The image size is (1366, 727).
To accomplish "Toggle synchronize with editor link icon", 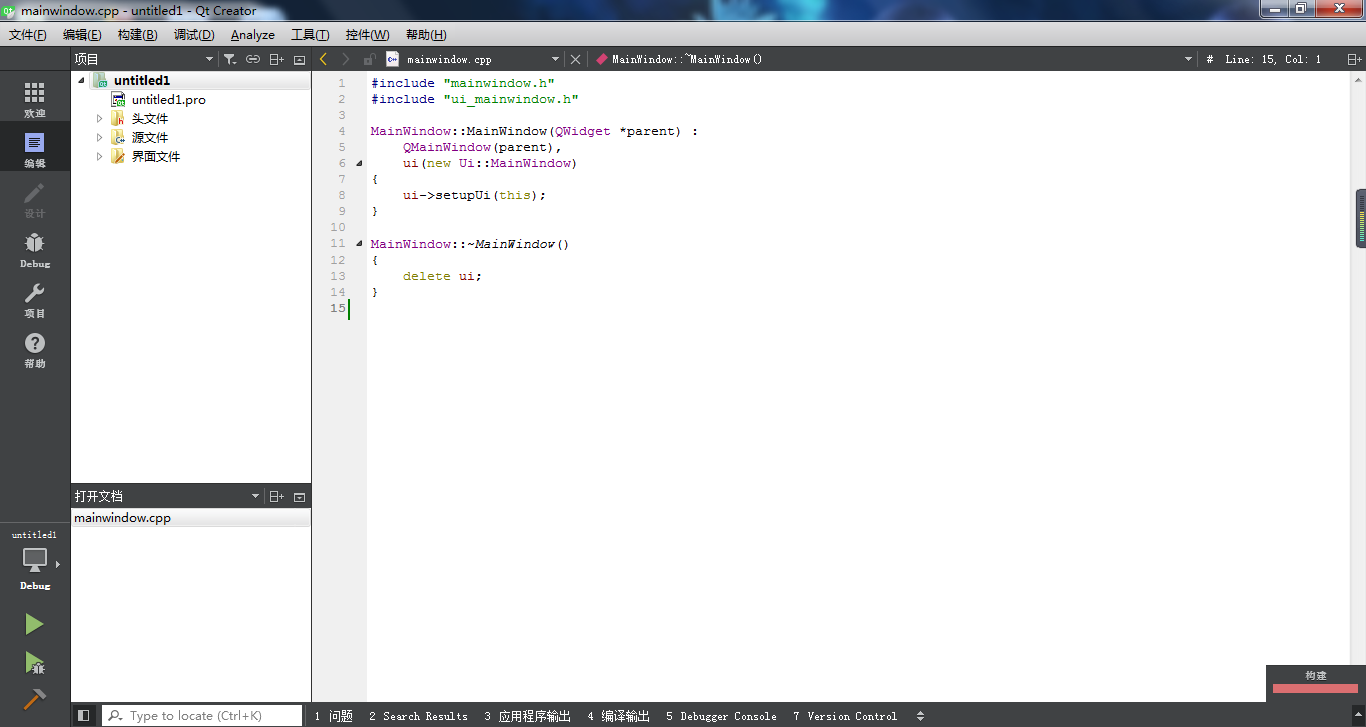I will [253, 59].
